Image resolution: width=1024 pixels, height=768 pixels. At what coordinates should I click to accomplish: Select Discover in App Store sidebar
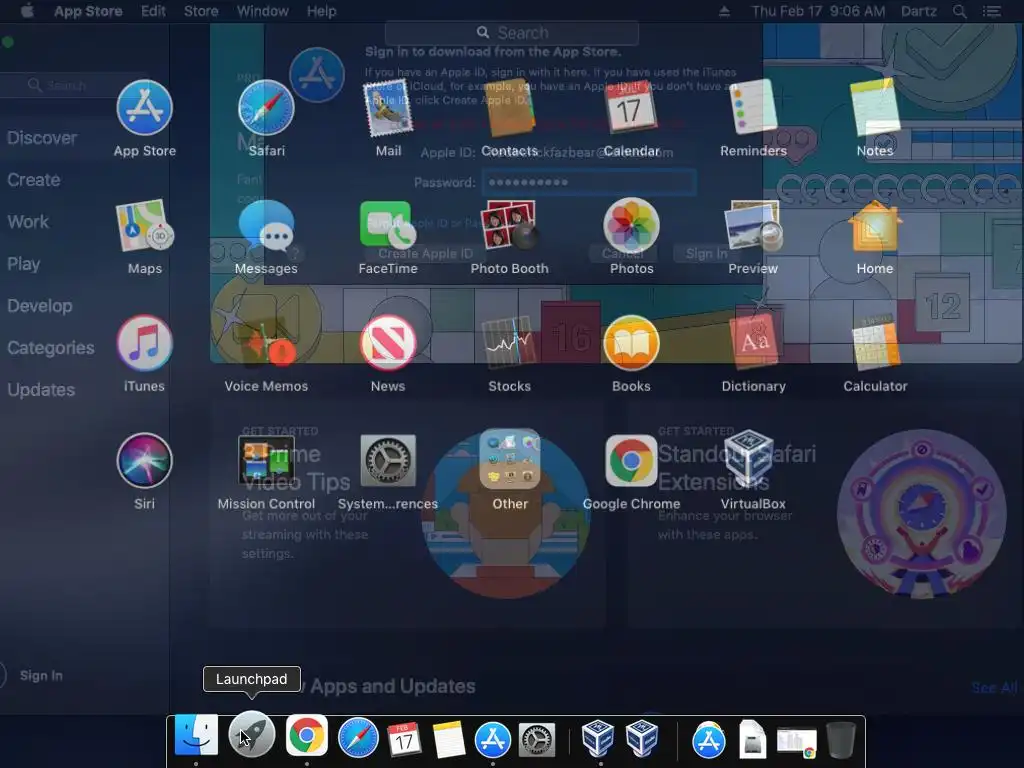tap(42, 138)
